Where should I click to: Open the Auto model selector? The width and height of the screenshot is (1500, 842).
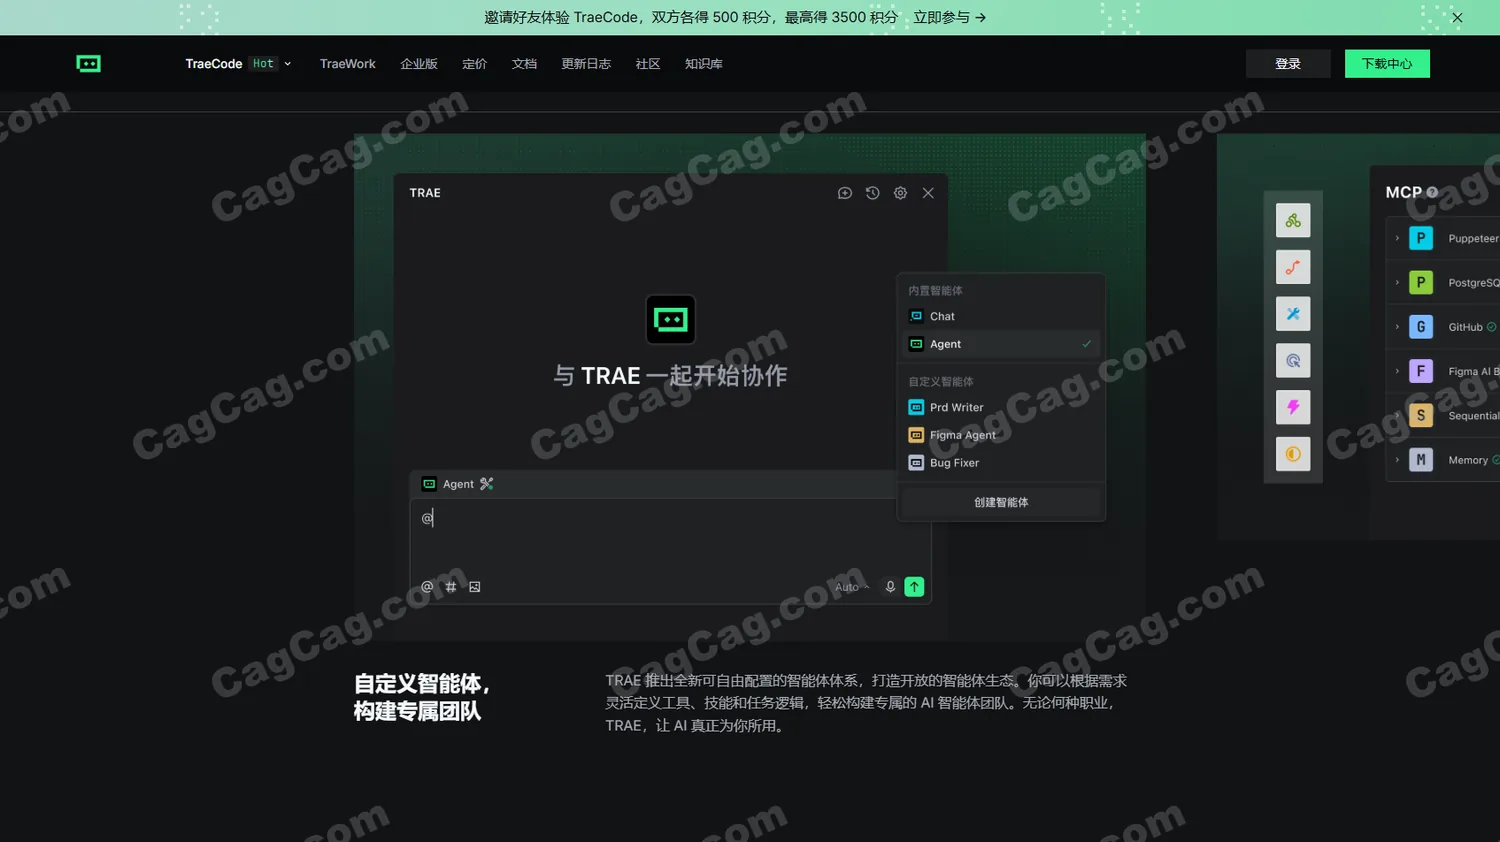pyautogui.click(x=852, y=587)
